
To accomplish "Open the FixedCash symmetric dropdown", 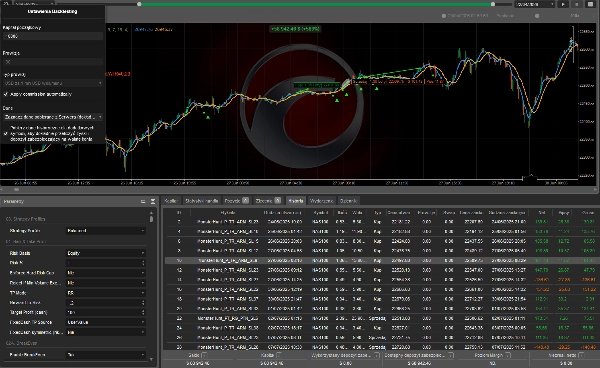I will 106,332.
